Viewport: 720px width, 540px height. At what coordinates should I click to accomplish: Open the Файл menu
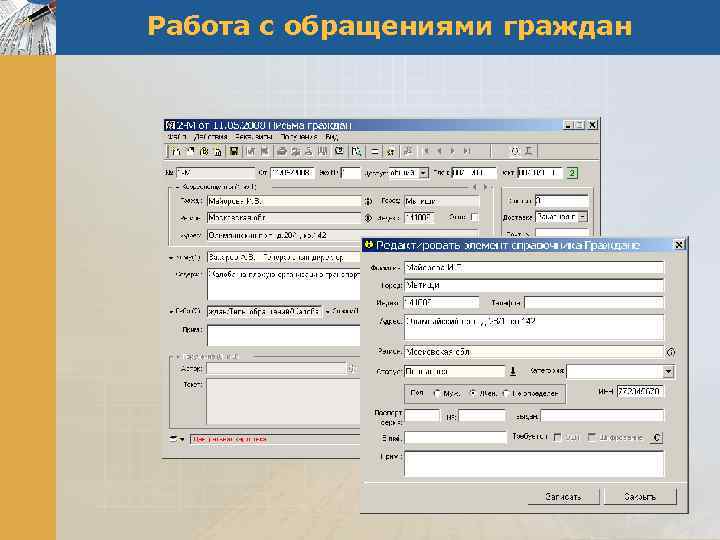coord(177,137)
